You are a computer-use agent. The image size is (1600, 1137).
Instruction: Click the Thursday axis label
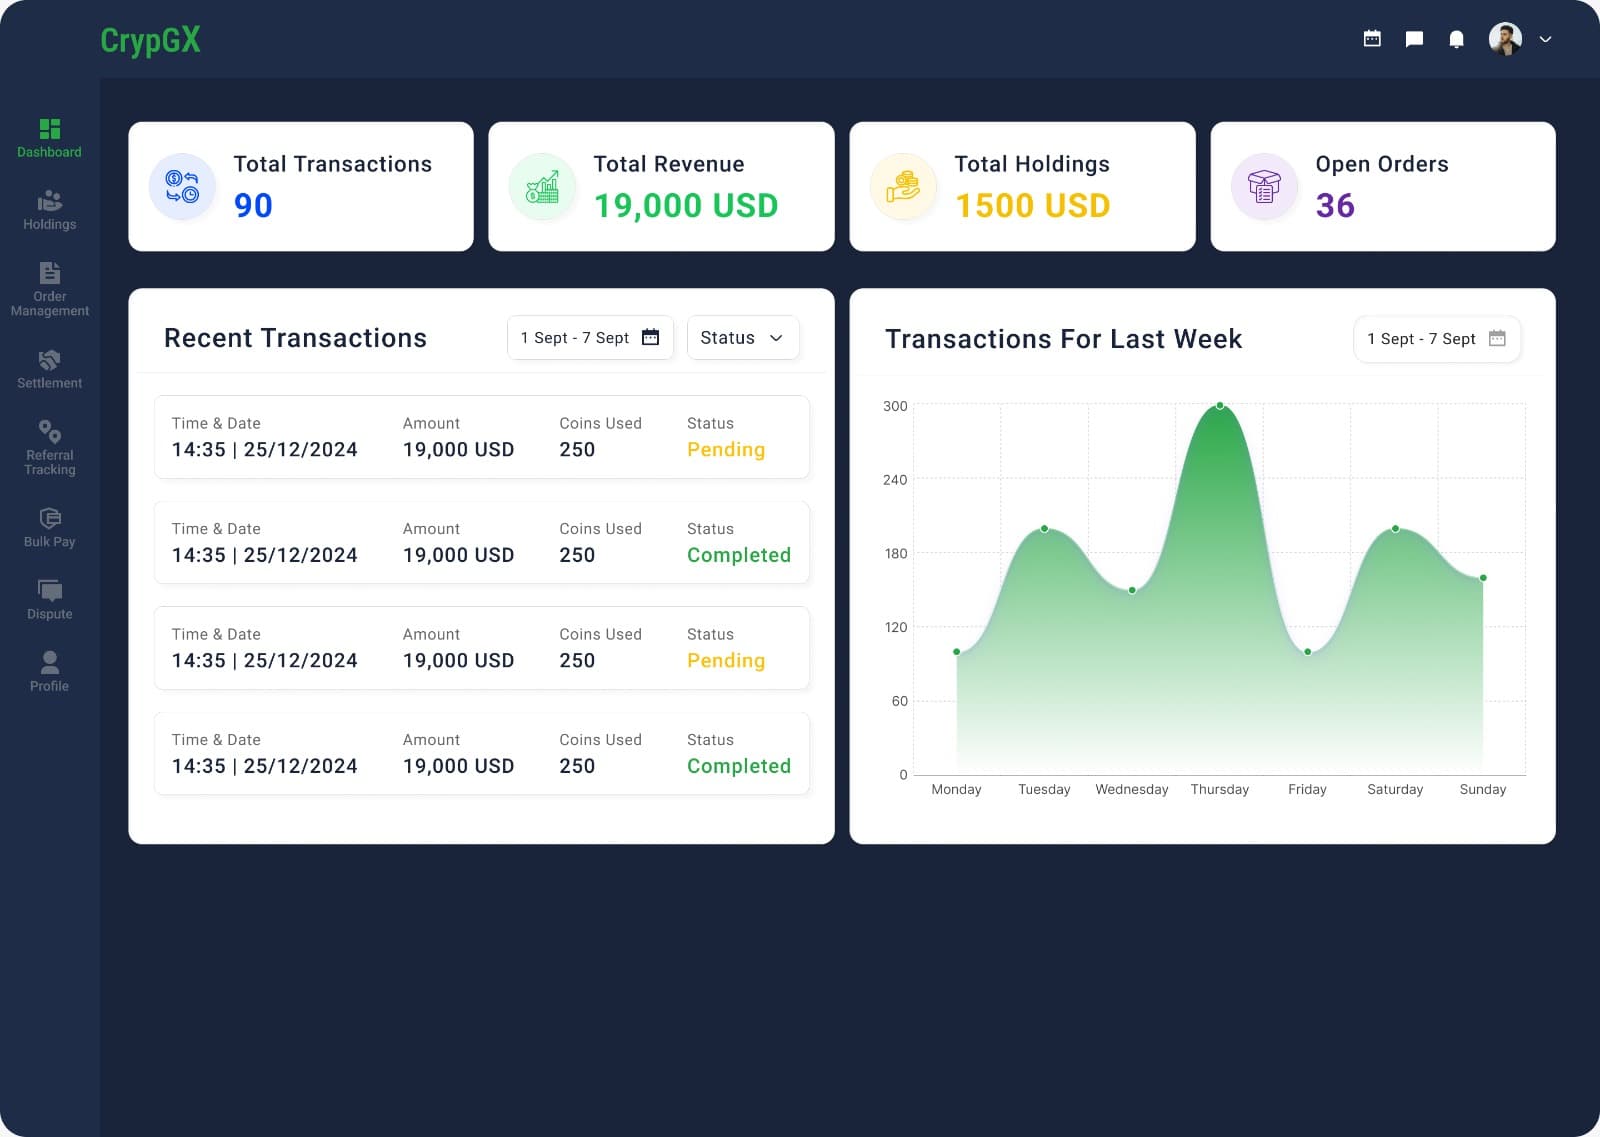tap(1220, 790)
